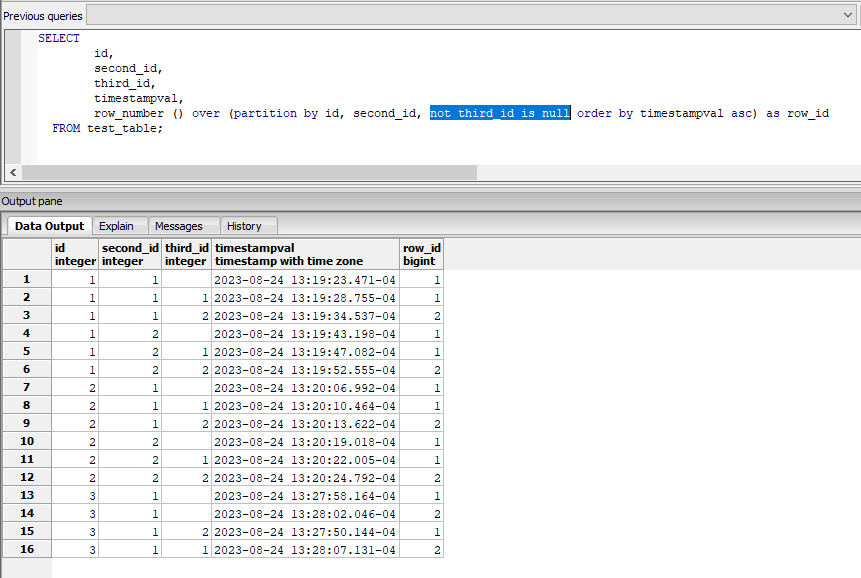Select the id column header
Screen dimensions: 861x578
coord(75,254)
